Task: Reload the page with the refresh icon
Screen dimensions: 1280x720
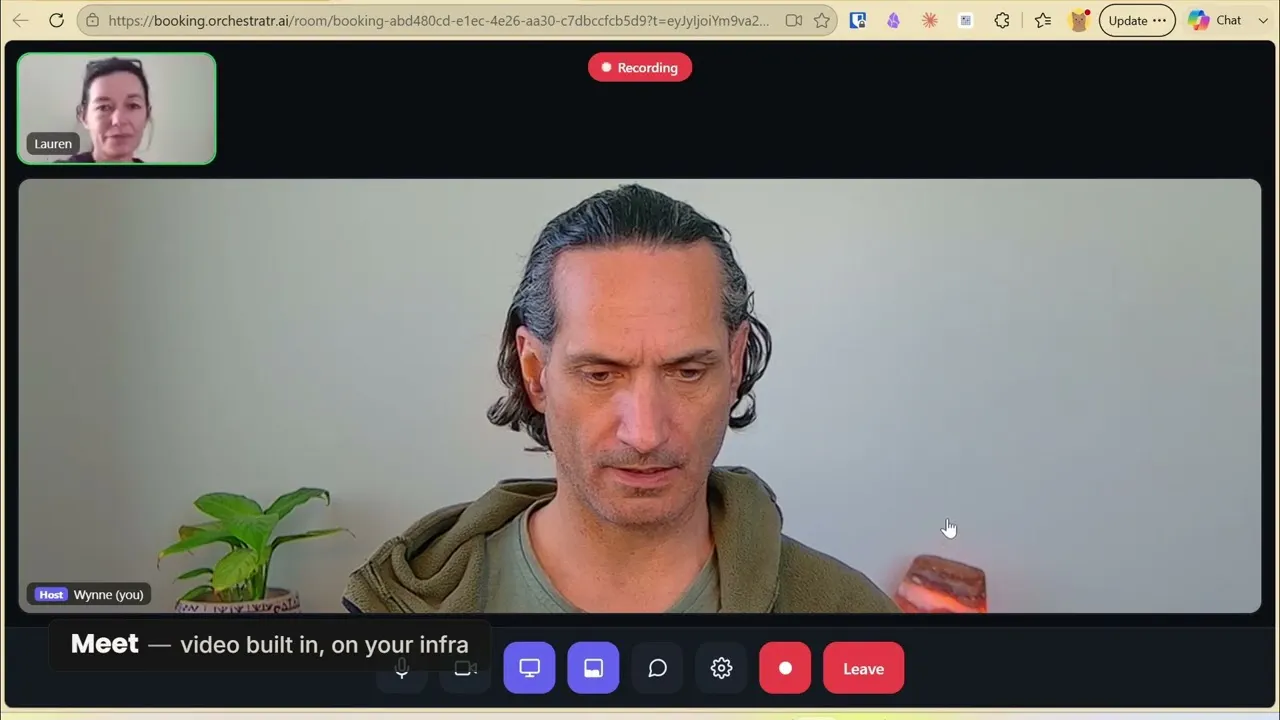Action: 56,20
